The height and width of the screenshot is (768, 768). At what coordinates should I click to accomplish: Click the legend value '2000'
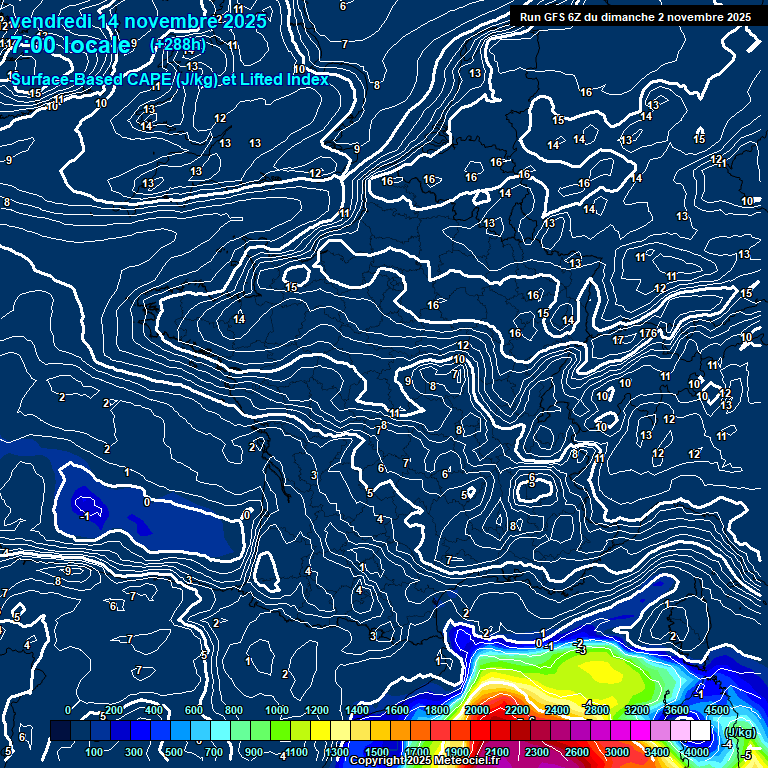point(477,710)
